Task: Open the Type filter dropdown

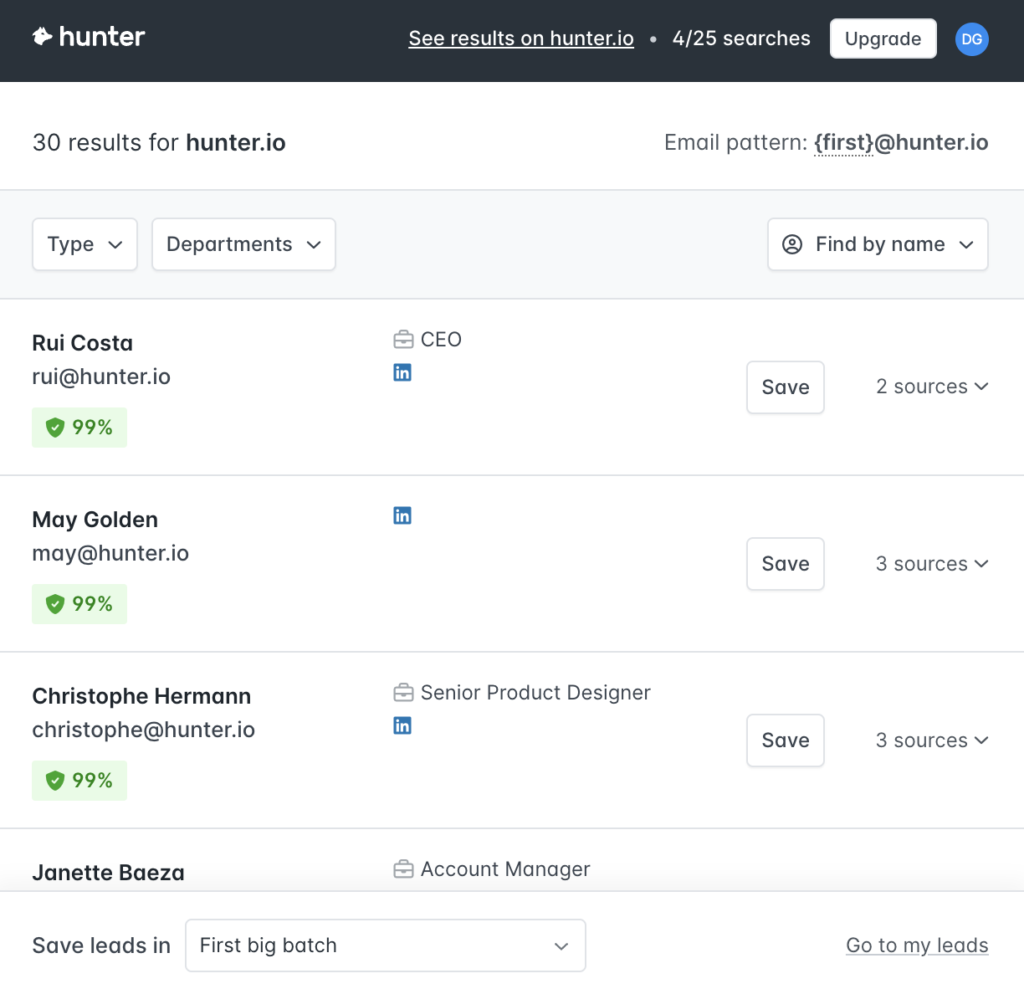Action: (84, 244)
